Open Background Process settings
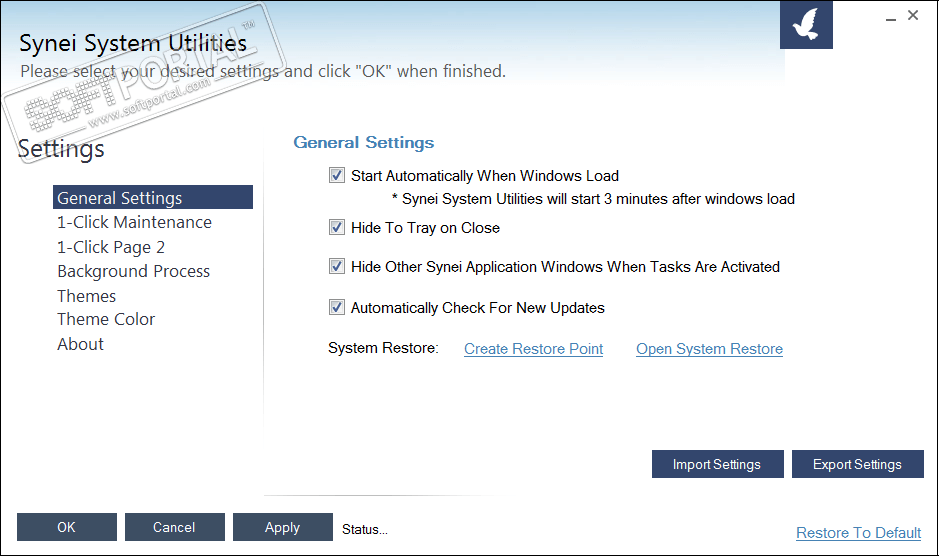 134,271
